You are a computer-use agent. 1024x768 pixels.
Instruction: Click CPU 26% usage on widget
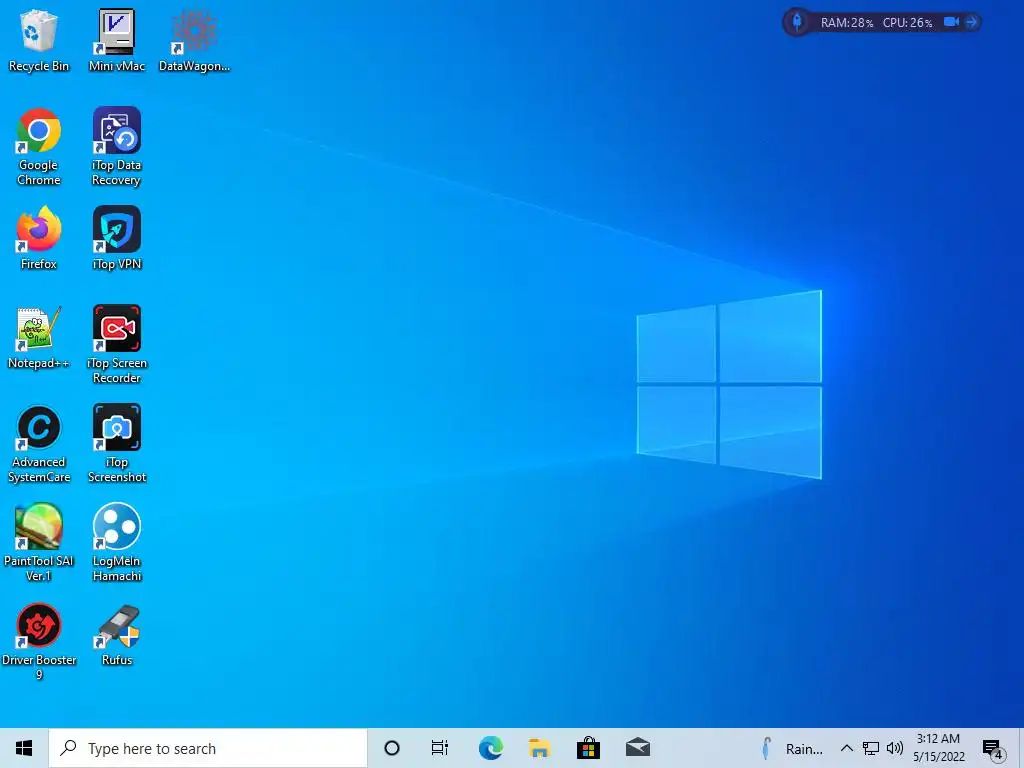point(908,23)
